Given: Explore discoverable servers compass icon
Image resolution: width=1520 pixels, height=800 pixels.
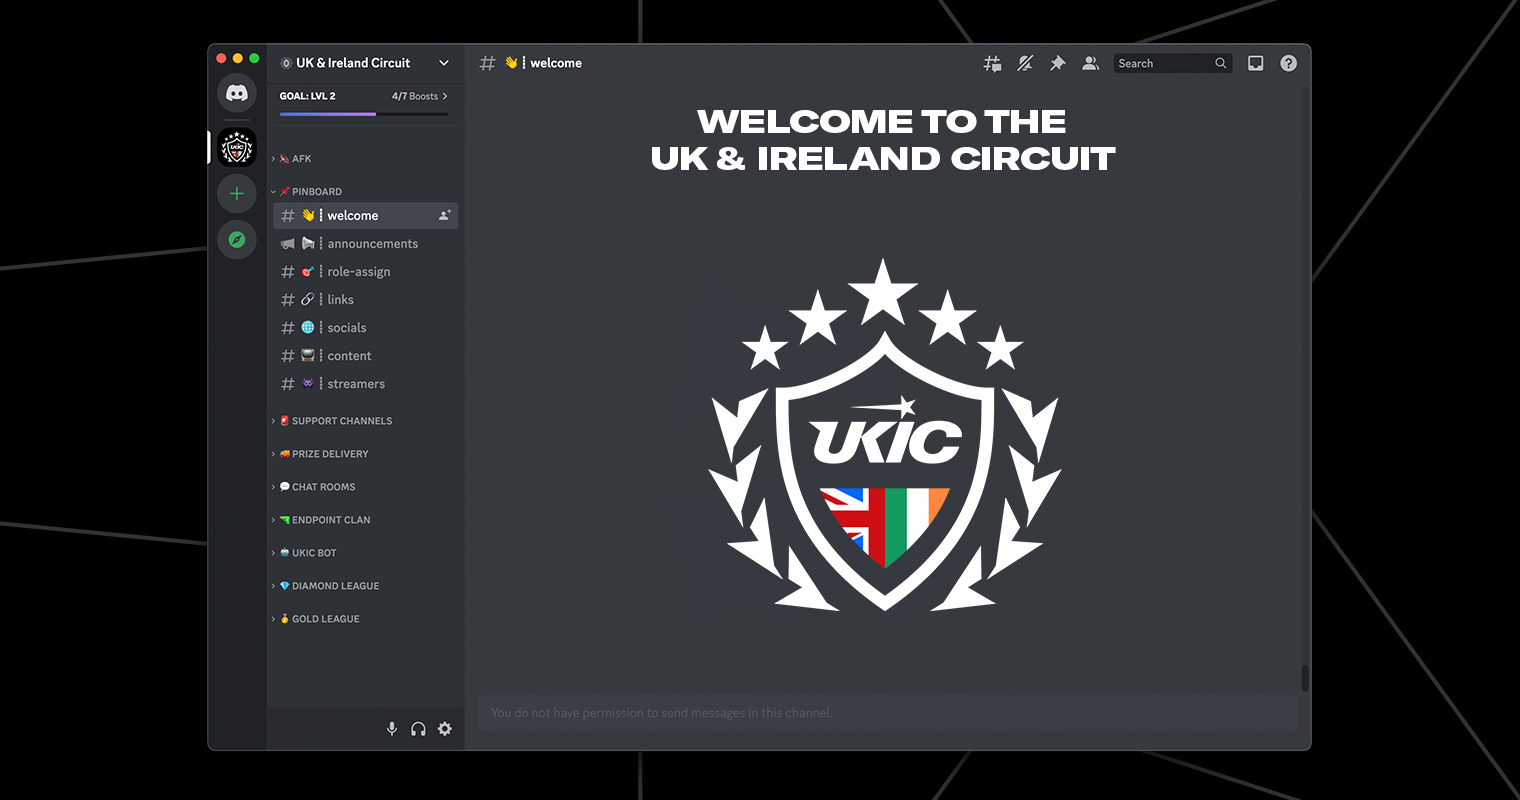Looking at the screenshot, I should (x=237, y=239).
